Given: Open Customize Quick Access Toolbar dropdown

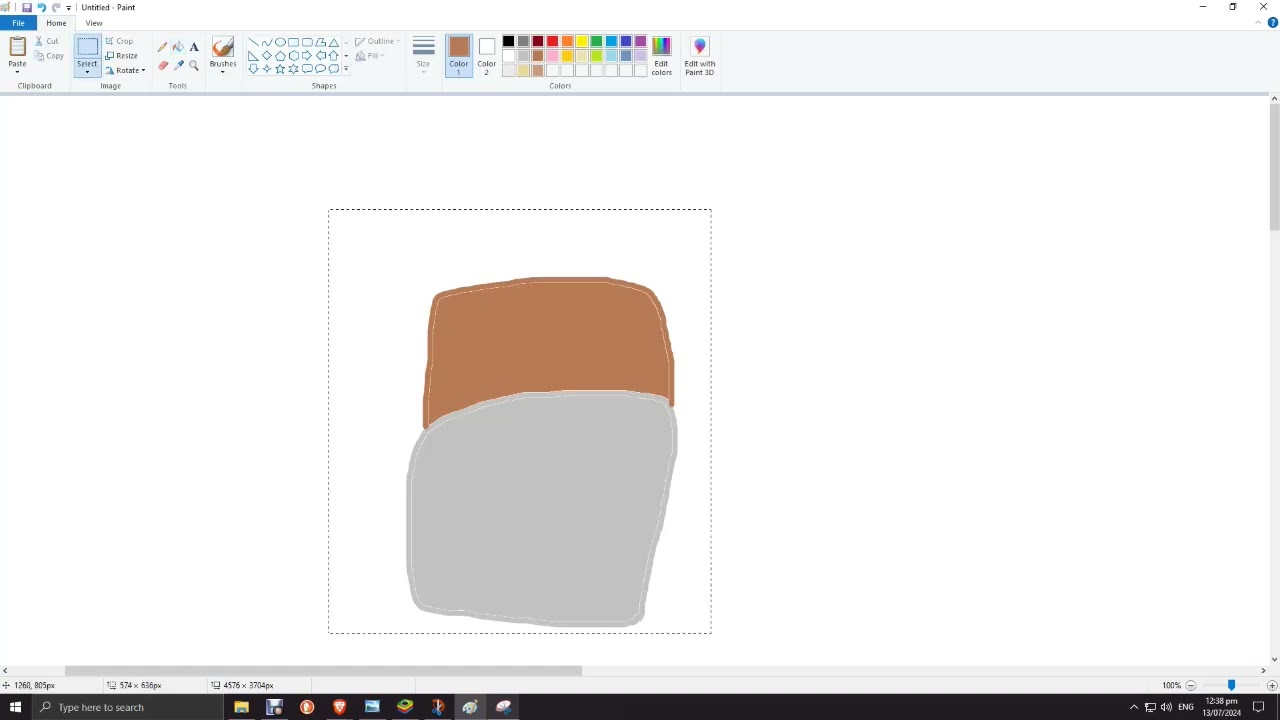Looking at the screenshot, I should (69, 7).
